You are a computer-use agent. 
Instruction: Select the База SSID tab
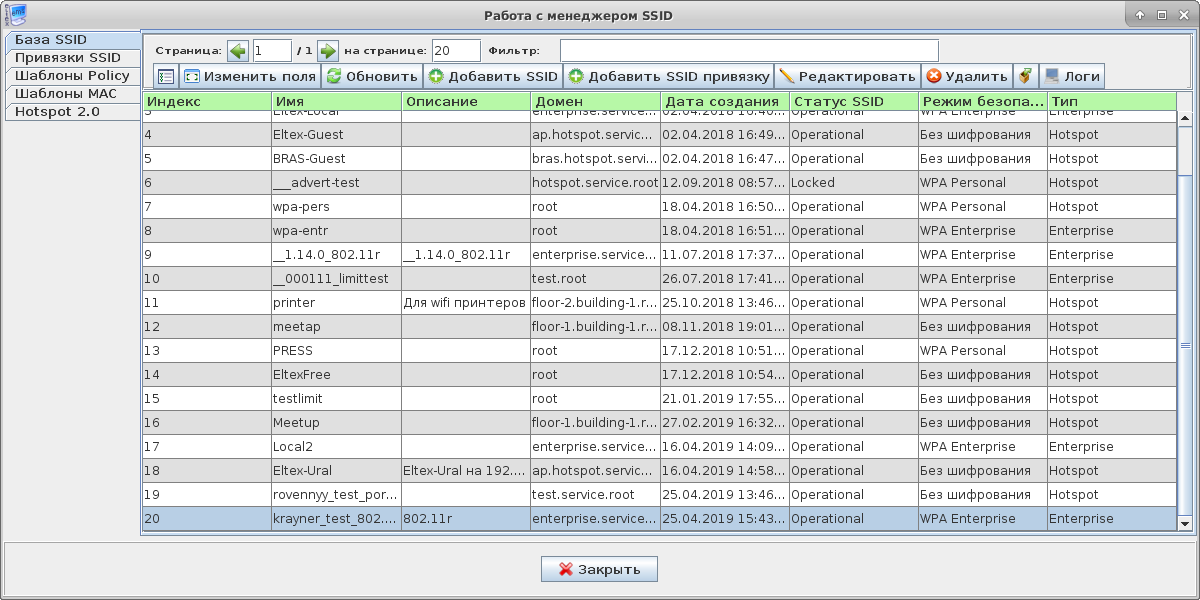click(x=73, y=40)
